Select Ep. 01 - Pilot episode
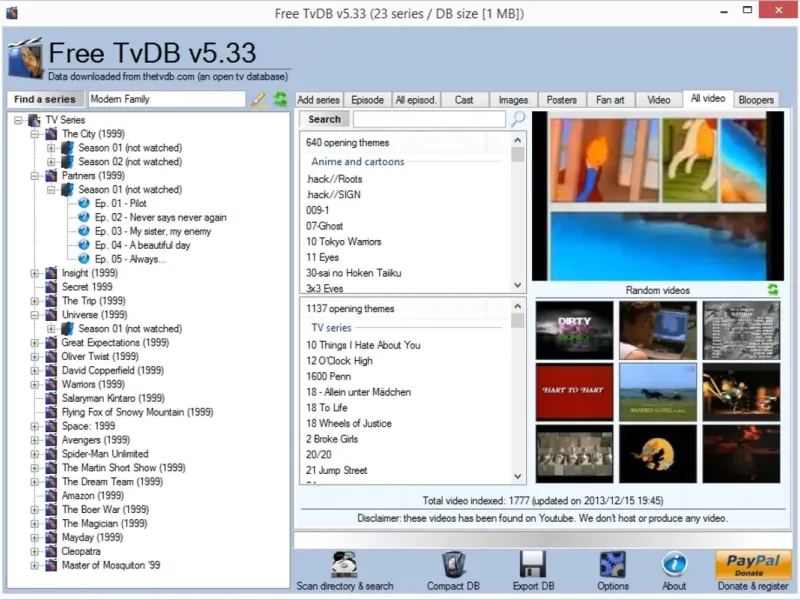 coord(120,204)
